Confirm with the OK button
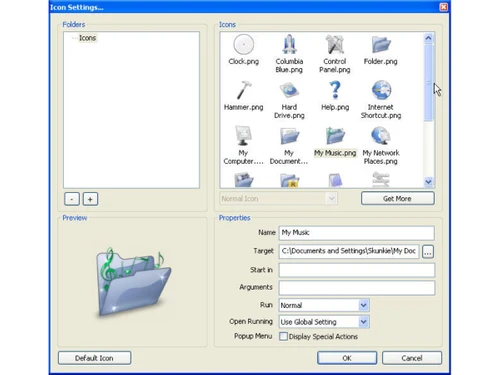The height and width of the screenshot is (375, 500). point(347,358)
